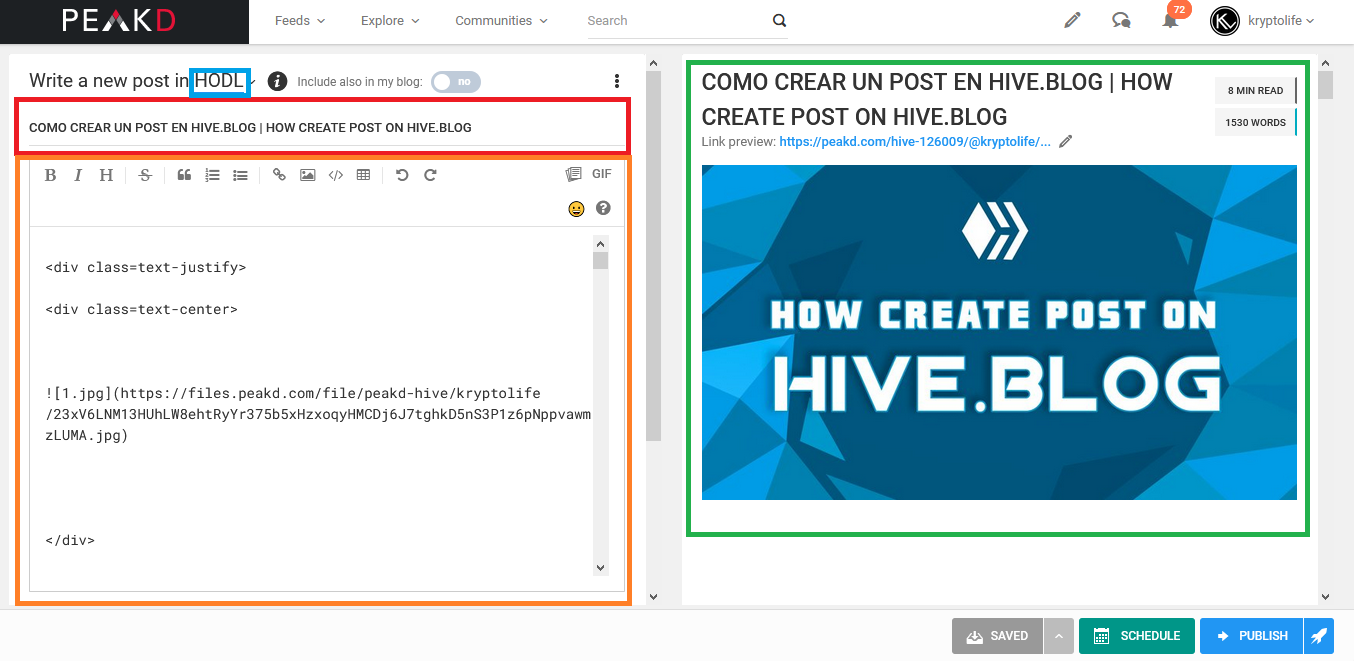
Task: Click the editor panel scrollbar up arrow
Action: tap(653, 64)
